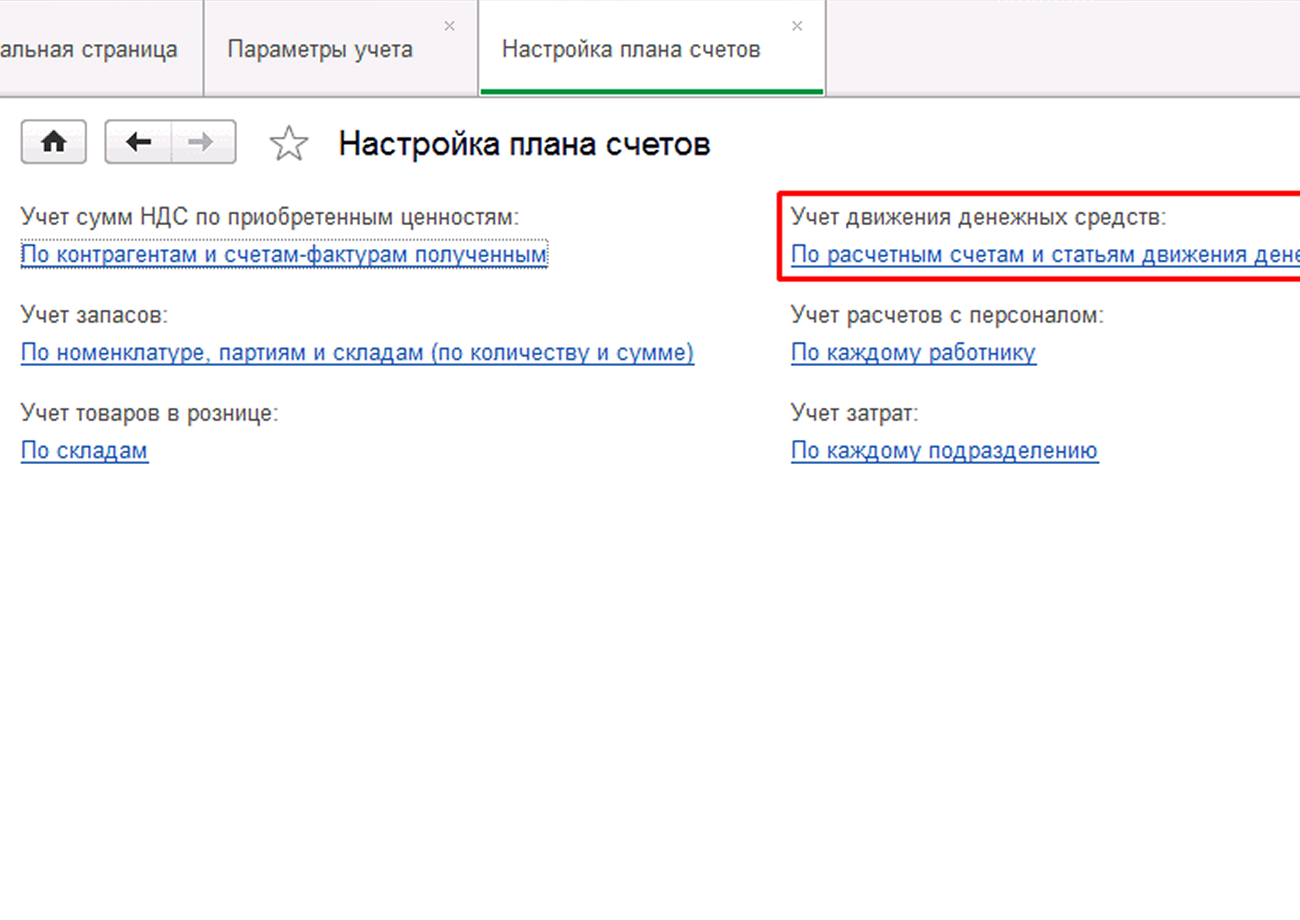Open the По каждому работнику link
The width and height of the screenshot is (1300, 920).
pyautogui.click(x=913, y=353)
